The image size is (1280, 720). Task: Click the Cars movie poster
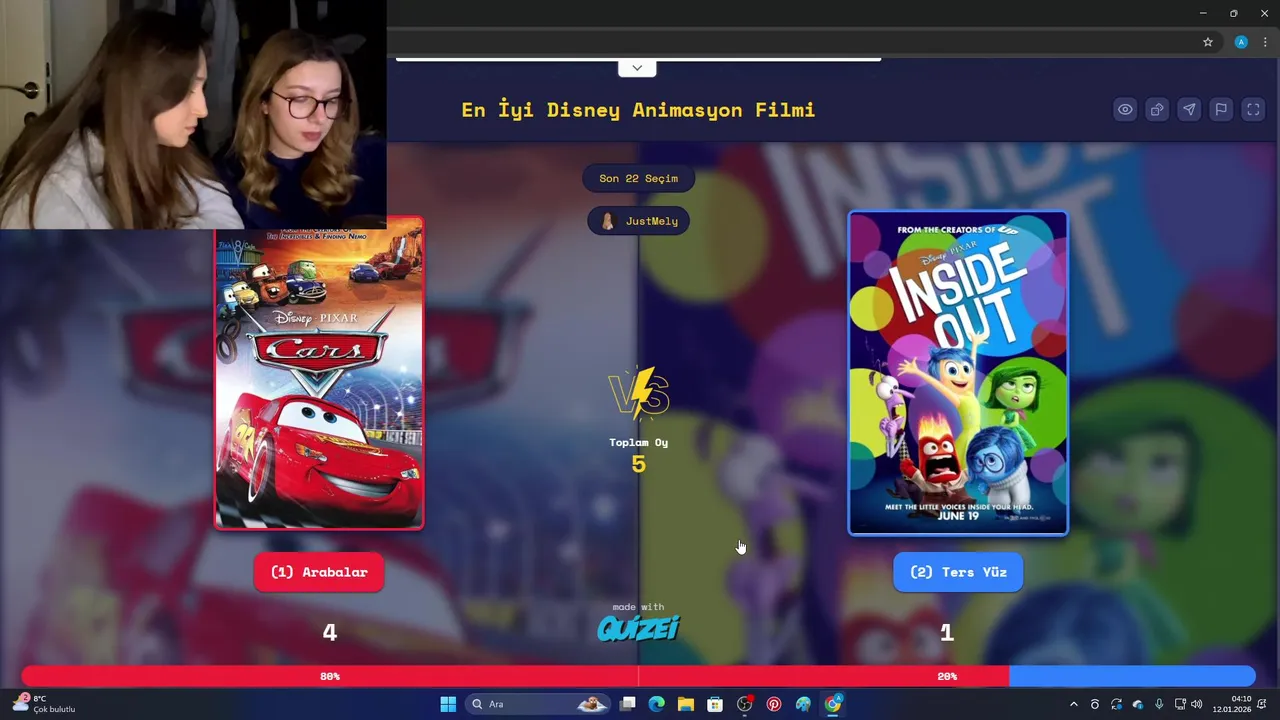319,373
